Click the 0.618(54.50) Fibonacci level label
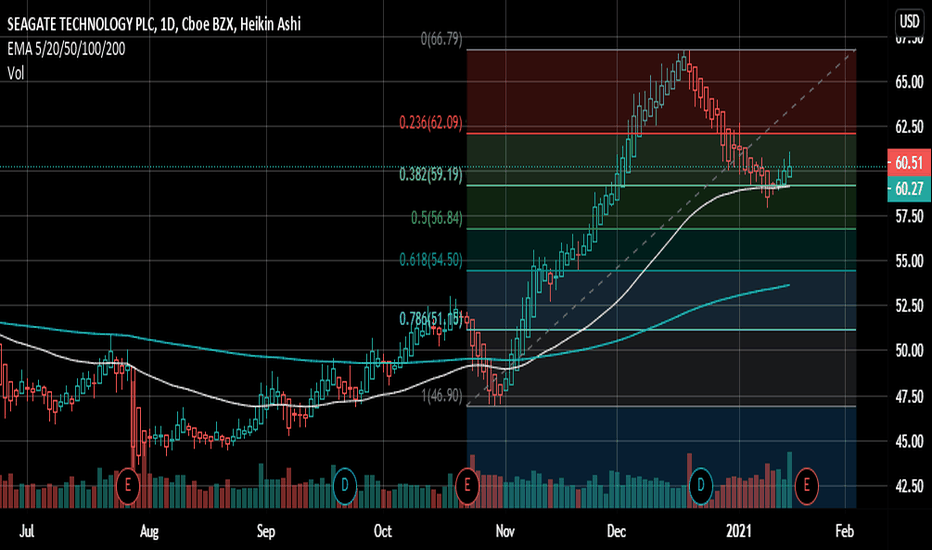The image size is (932, 550). coord(430,260)
